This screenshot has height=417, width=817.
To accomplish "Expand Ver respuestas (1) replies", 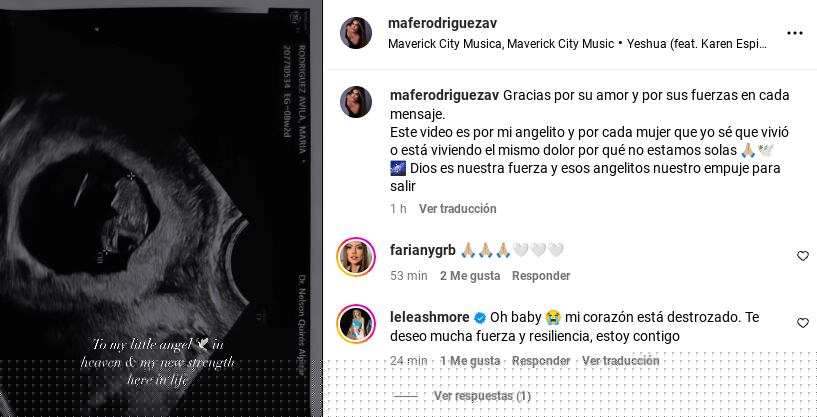I will (x=482, y=396).
